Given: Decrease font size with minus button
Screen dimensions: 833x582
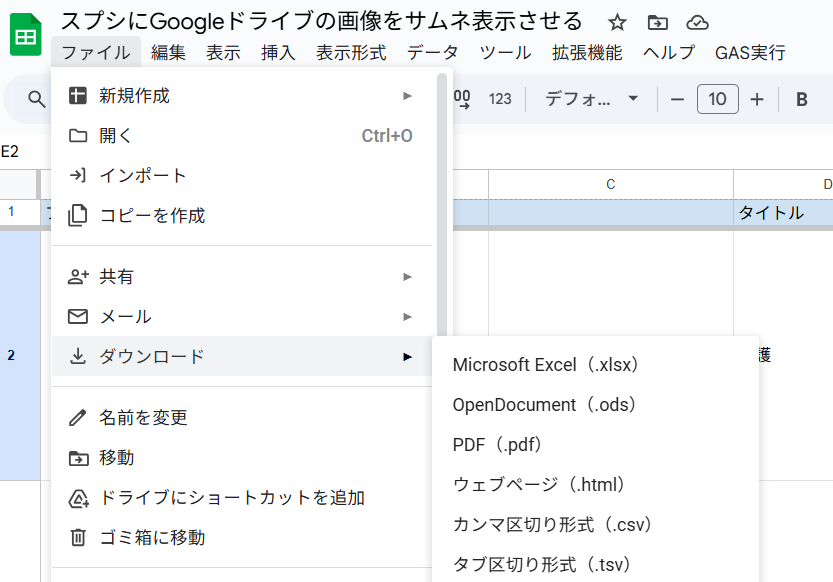Looking at the screenshot, I should [677, 99].
